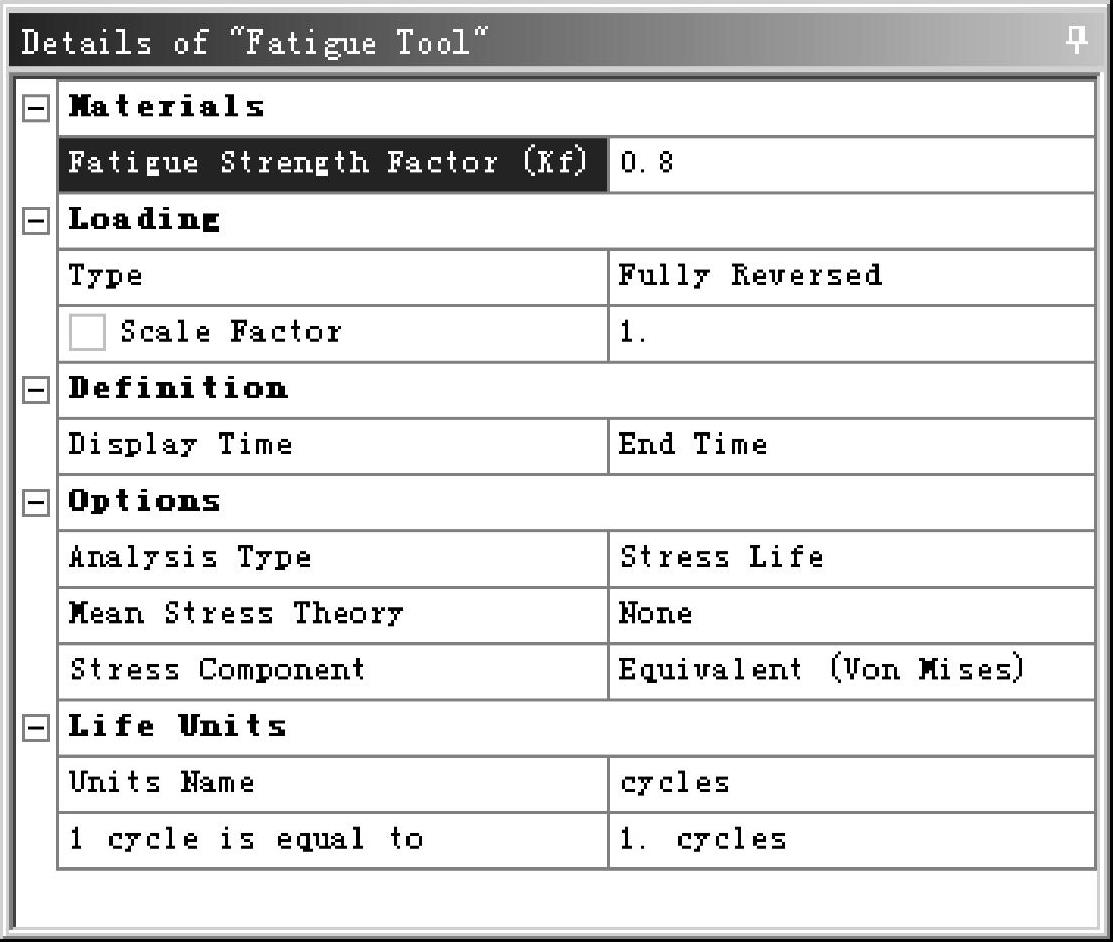Select the Analysis Type property row label

click(190, 558)
